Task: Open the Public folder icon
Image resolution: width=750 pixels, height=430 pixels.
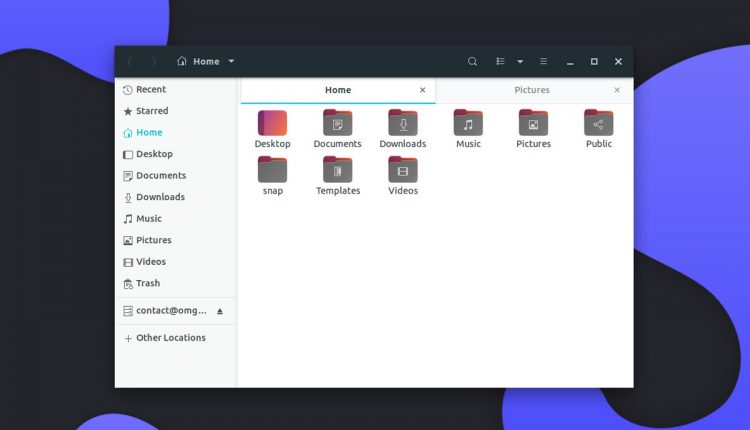Action: [598, 123]
